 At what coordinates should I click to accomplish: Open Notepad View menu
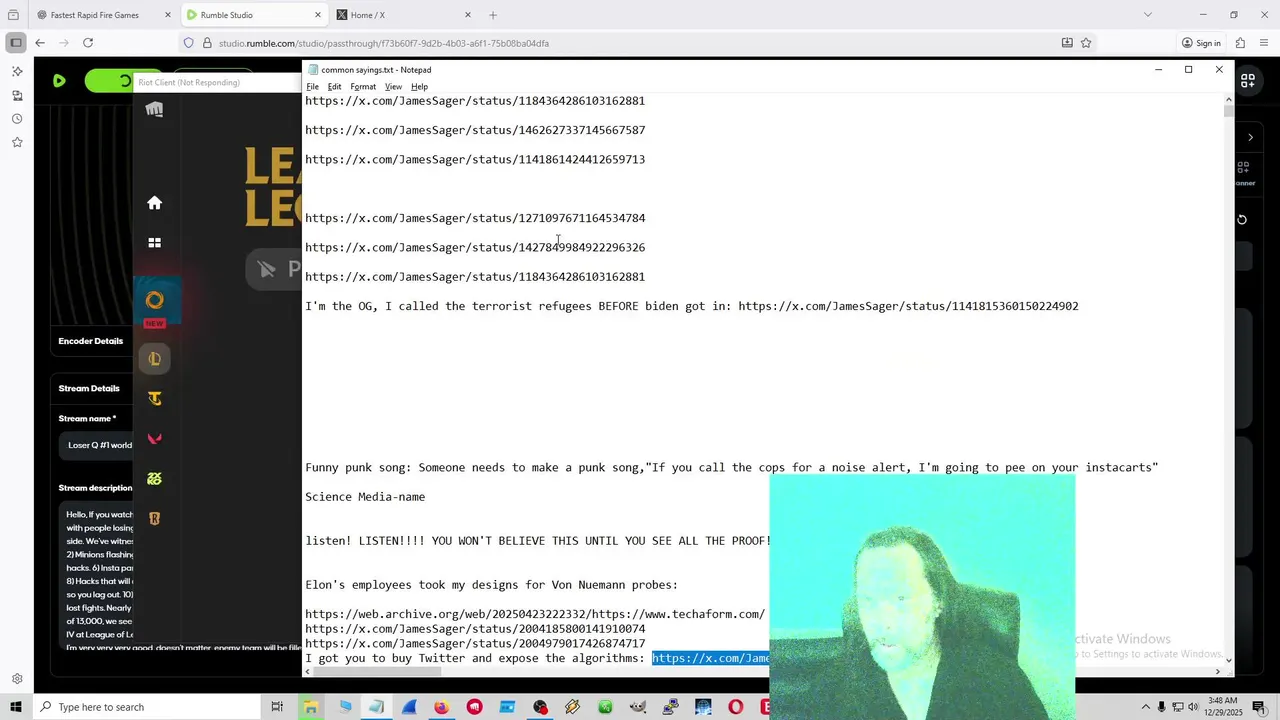394,87
